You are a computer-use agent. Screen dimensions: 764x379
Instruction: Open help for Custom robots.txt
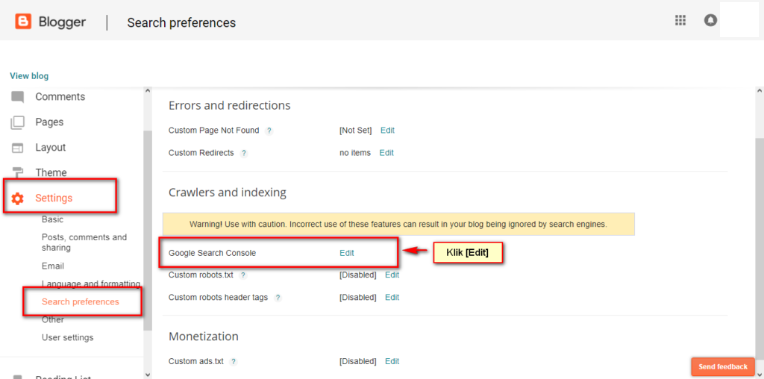(x=243, y=275)
